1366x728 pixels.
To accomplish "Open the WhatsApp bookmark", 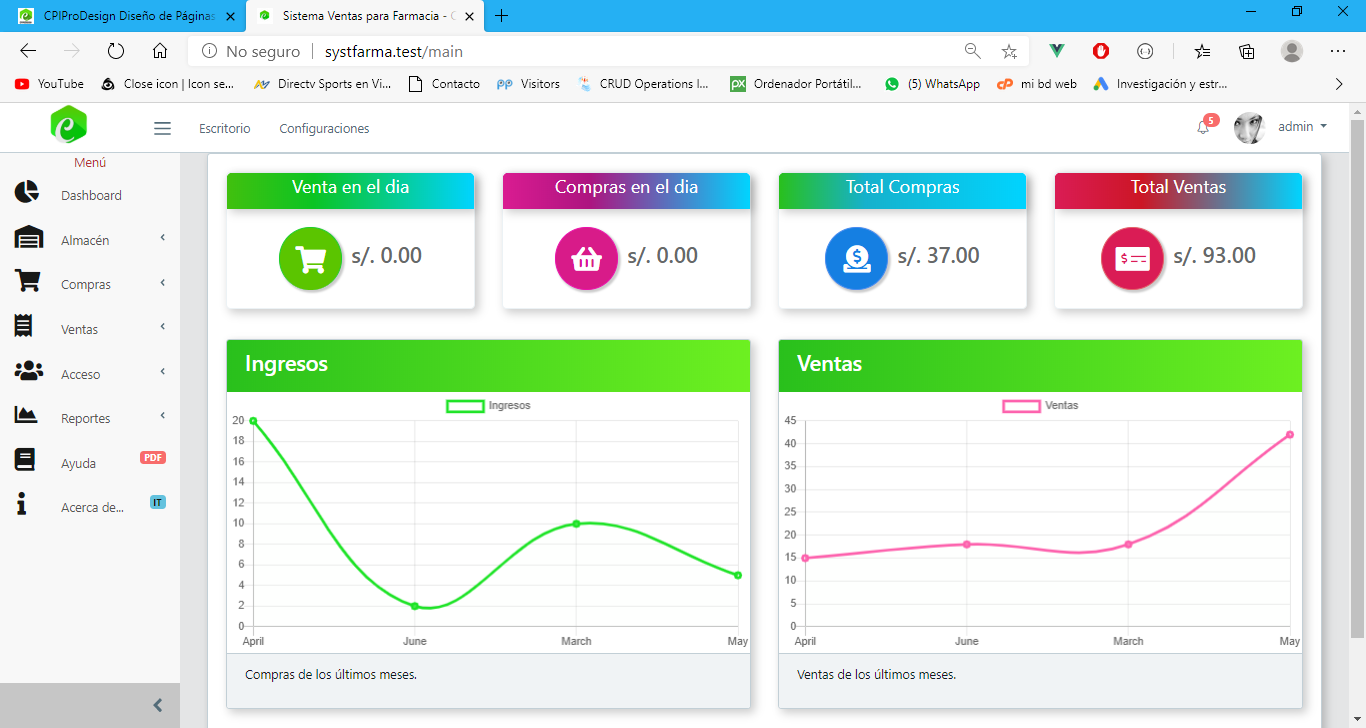I will (x=932, y=84).
